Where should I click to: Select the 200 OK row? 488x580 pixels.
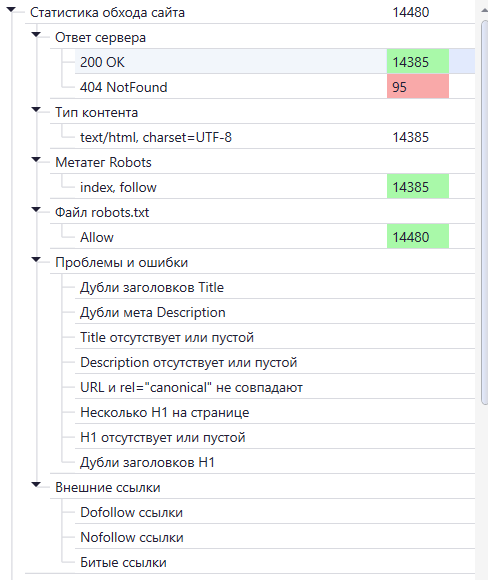tap(275, 62)
